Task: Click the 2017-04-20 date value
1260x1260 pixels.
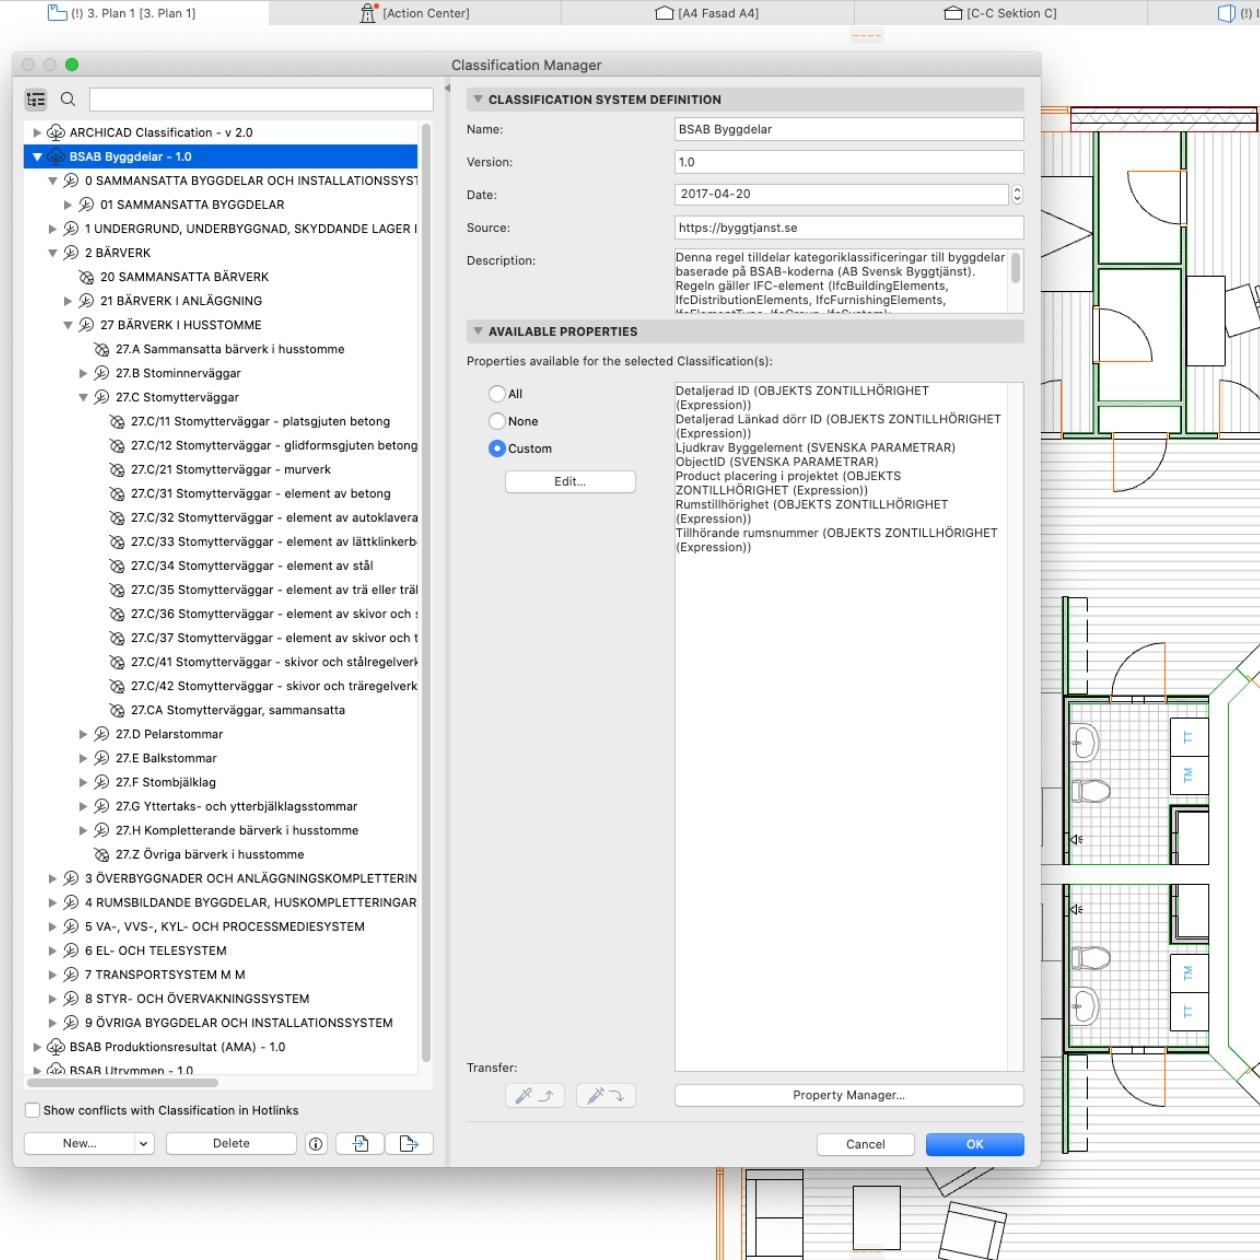Action: click(x=715, y=195)
